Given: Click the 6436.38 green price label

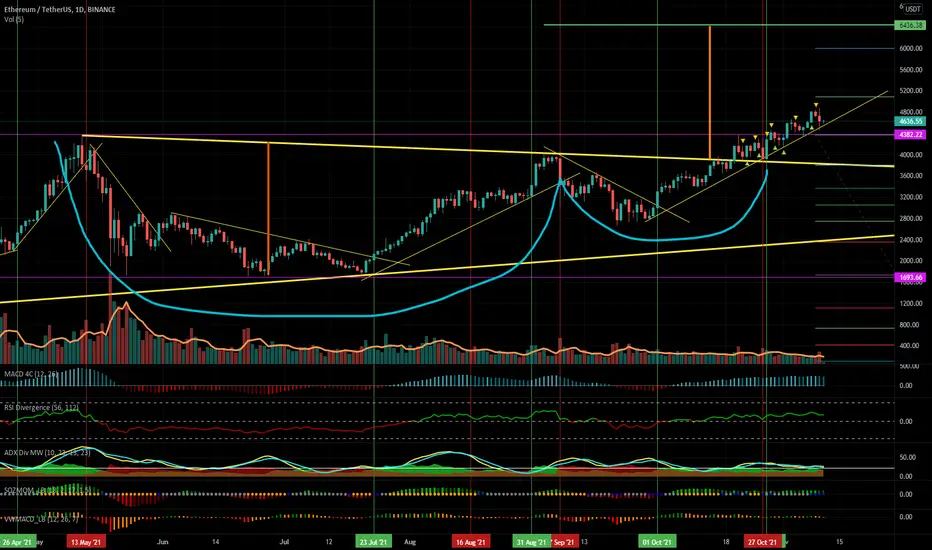Looking at the screenshot, I should (x=910, y=26).
